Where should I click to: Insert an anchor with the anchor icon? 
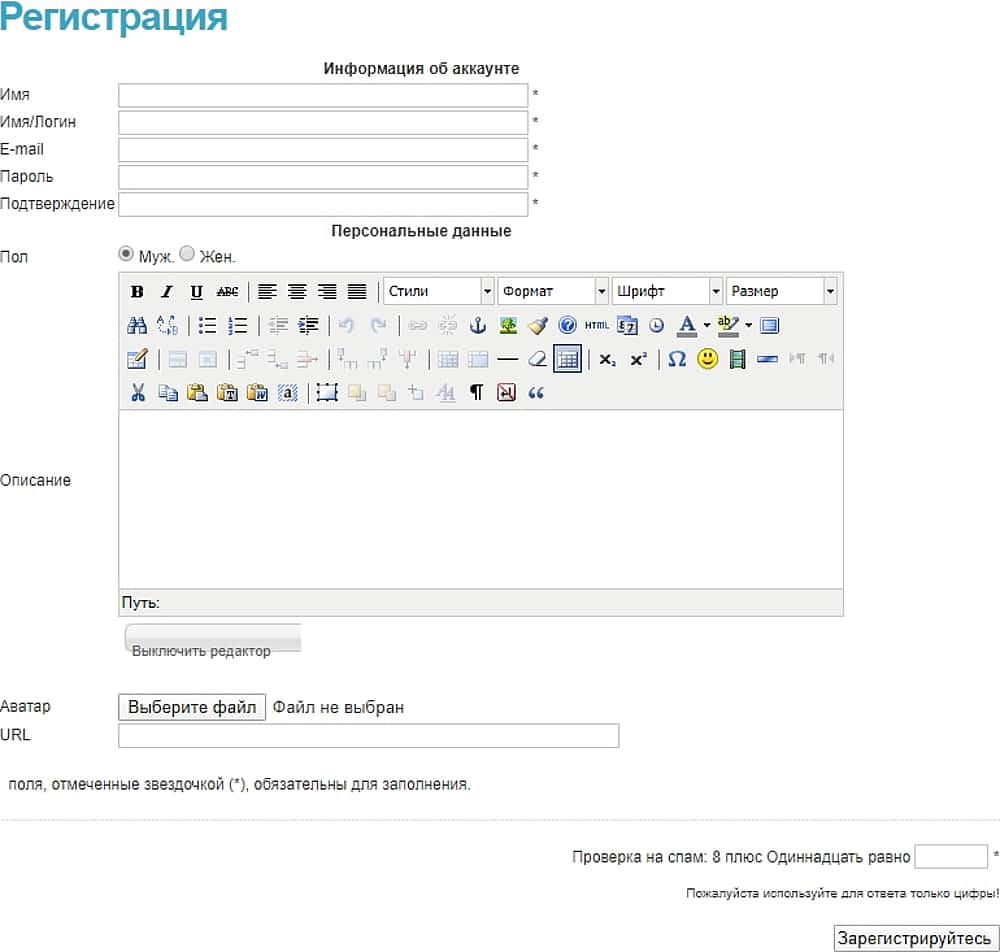478,325
